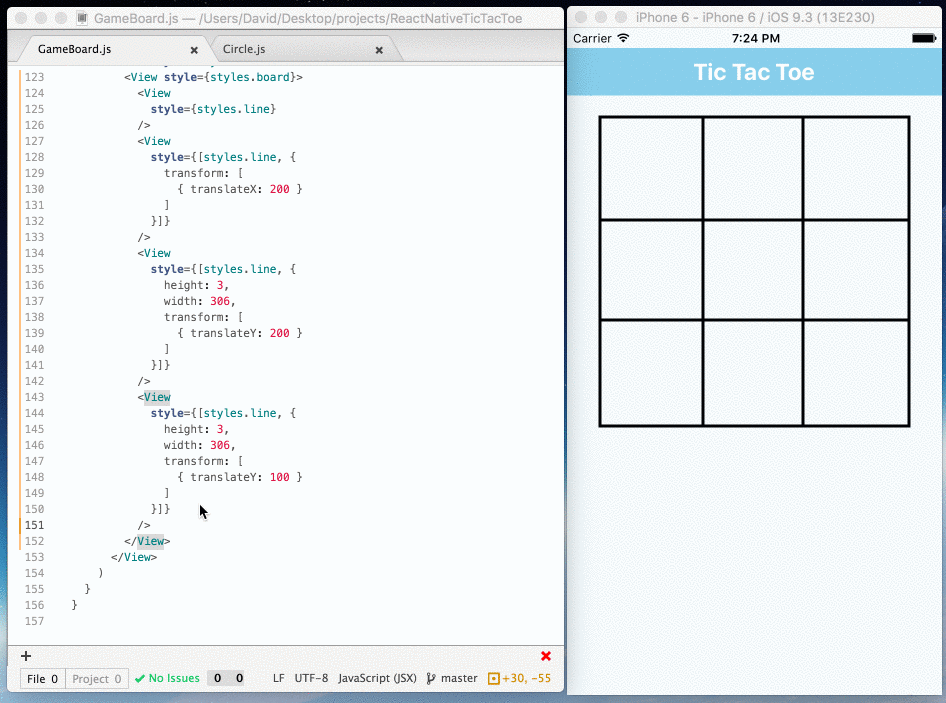Viewport: 946px width, 703px height.
Task: Click the plus icon in bottom panel
Action: pos(26,656)
